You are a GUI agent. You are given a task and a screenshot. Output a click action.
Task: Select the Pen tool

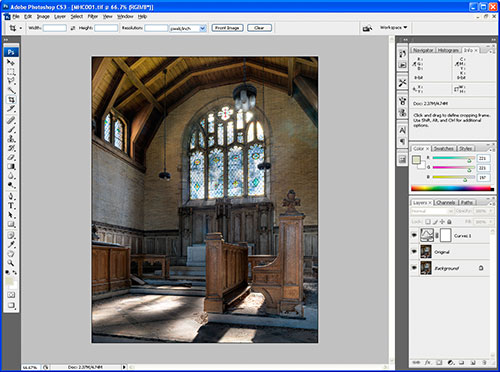point(11,196)
